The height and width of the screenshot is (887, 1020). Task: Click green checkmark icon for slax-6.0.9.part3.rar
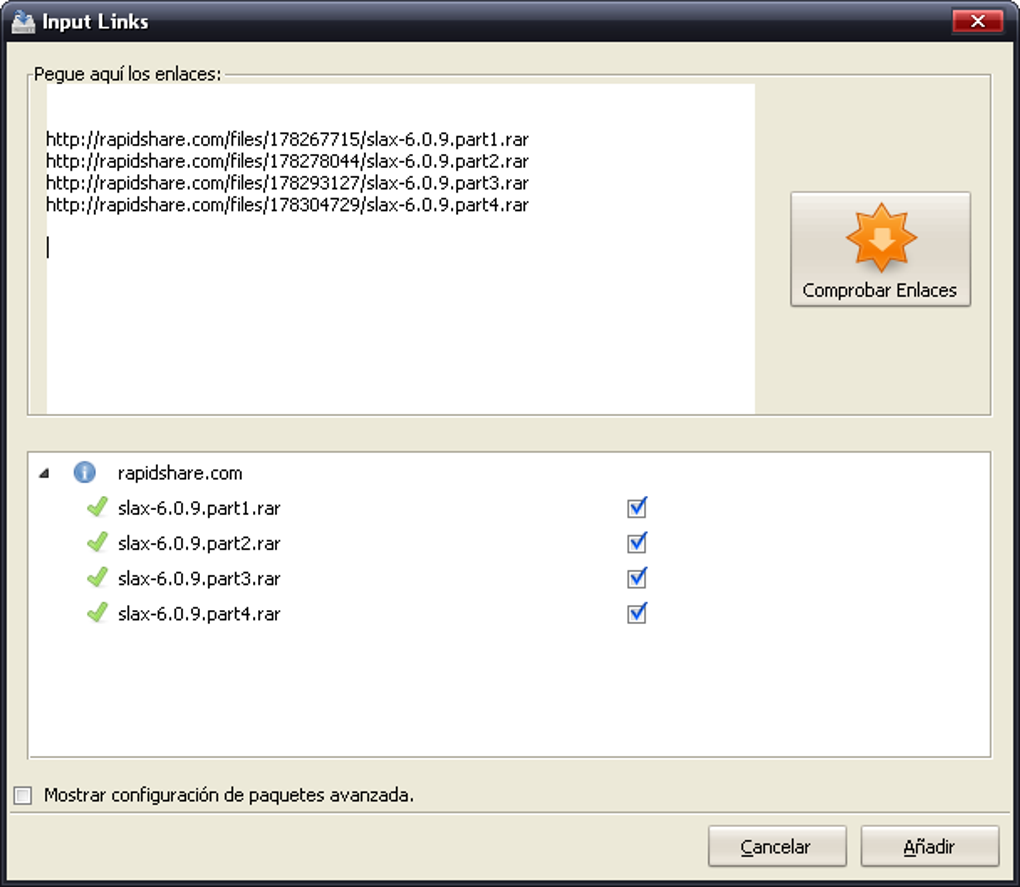point(97,578)
